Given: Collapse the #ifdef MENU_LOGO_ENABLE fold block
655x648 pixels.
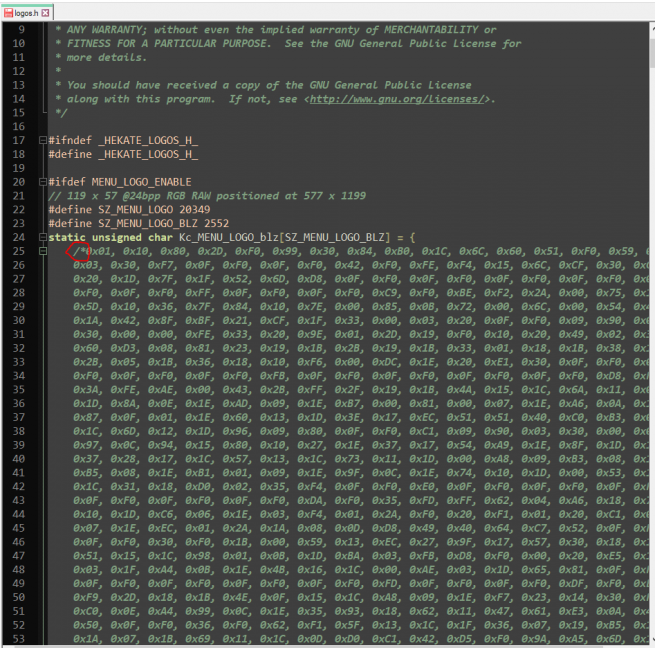Looking at the screenshot, I should coord(41,182).
